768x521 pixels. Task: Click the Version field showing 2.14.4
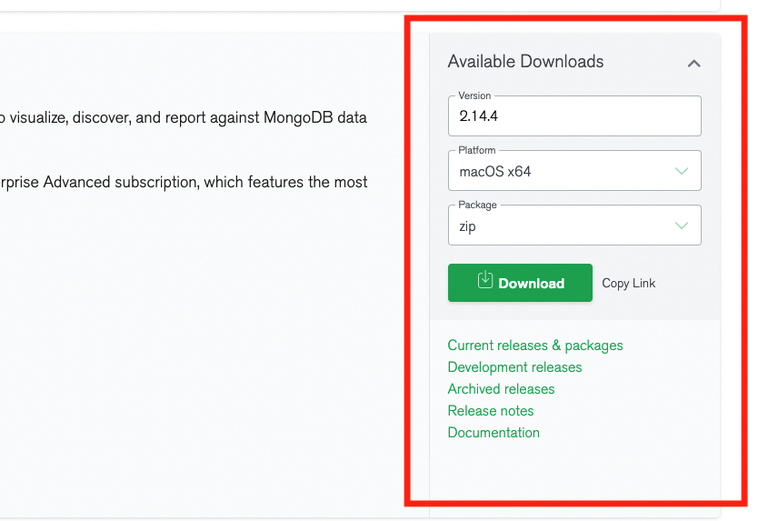(574, 117)
